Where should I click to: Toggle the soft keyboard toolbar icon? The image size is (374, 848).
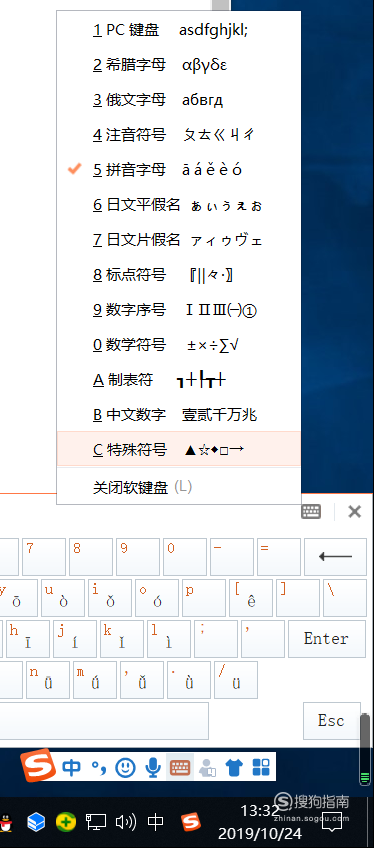180,766
